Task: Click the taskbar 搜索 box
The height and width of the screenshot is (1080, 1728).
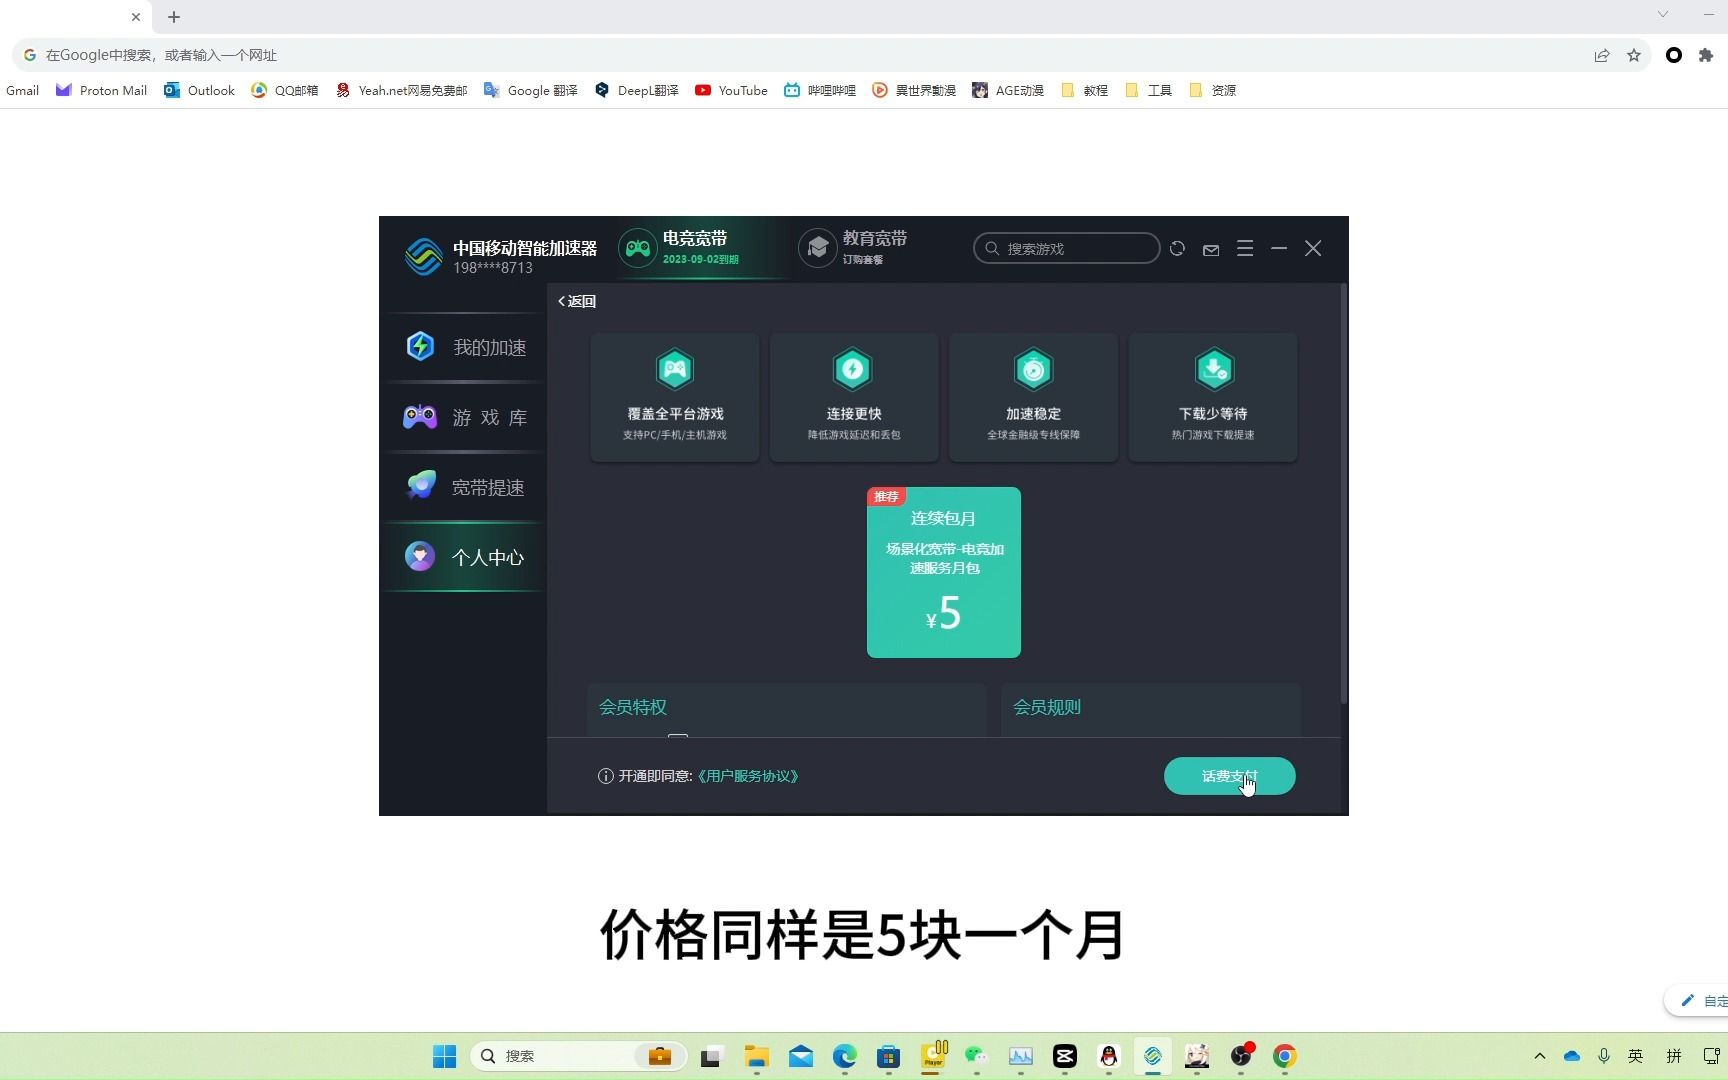Action: coord(579,1056)
